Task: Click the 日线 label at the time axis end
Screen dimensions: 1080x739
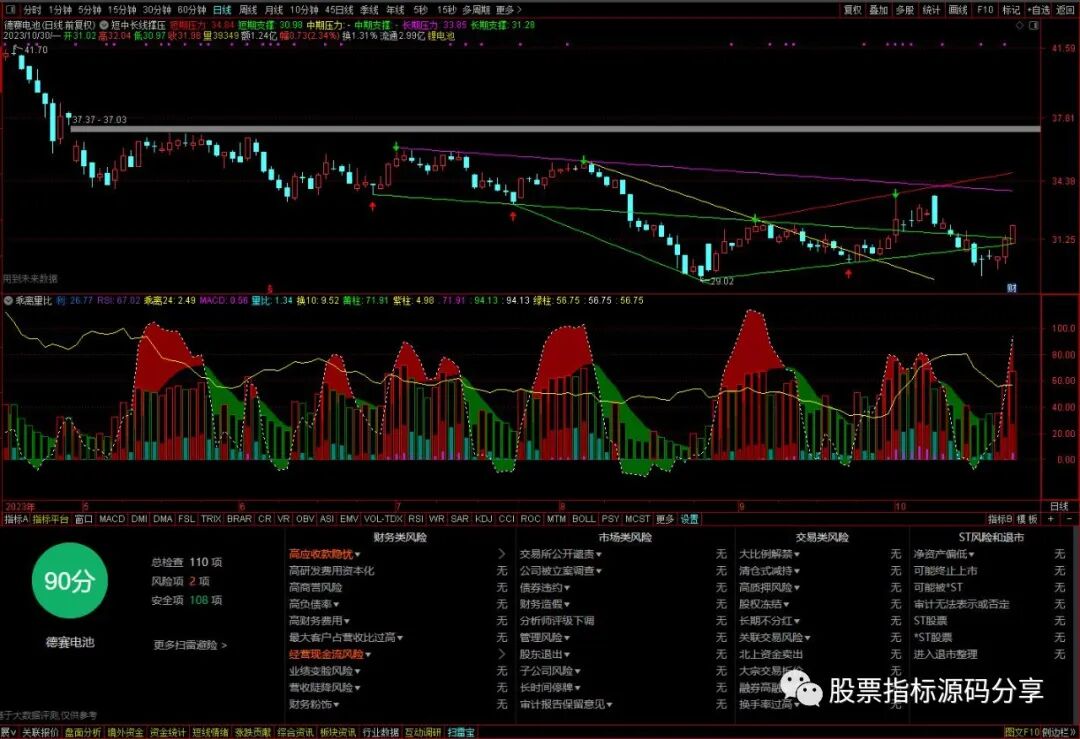Action: (1059, 506)
